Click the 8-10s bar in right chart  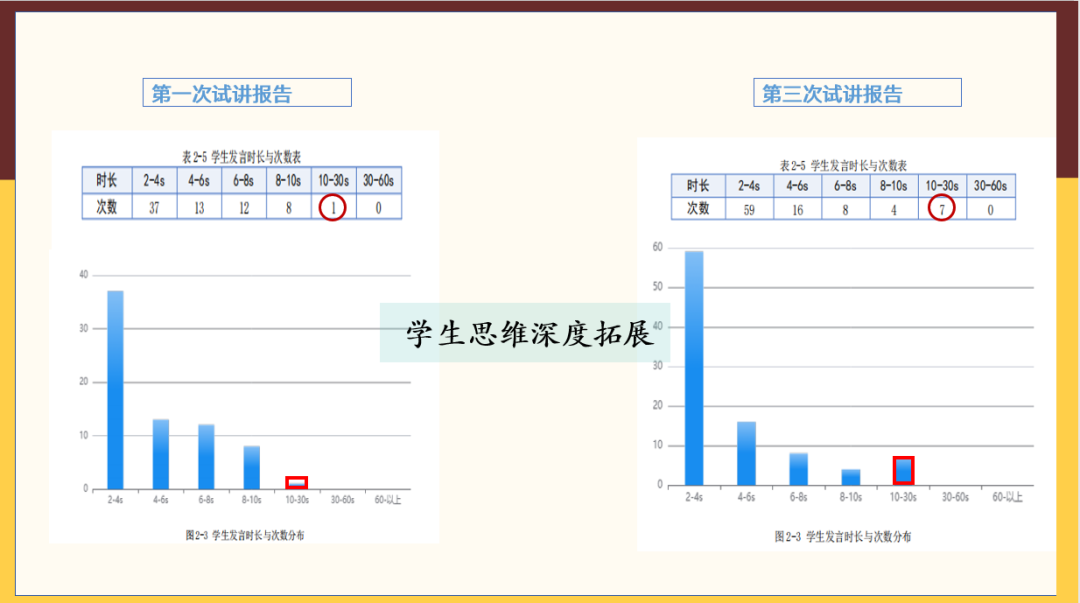coord(851,477)
